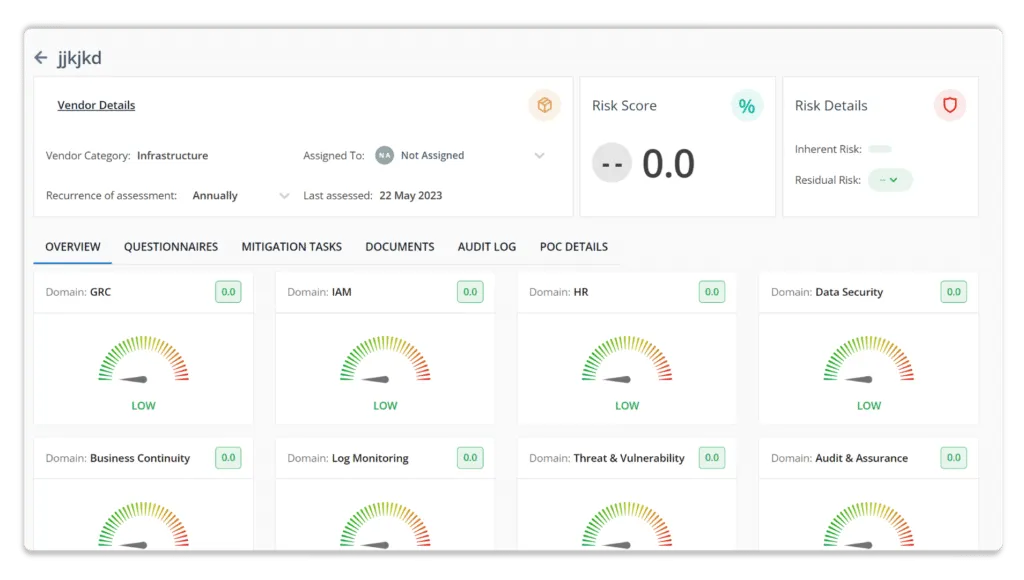Click the GRC domain risk gauge
This screenshot has width=1024, height=580.
pos(144,359)
